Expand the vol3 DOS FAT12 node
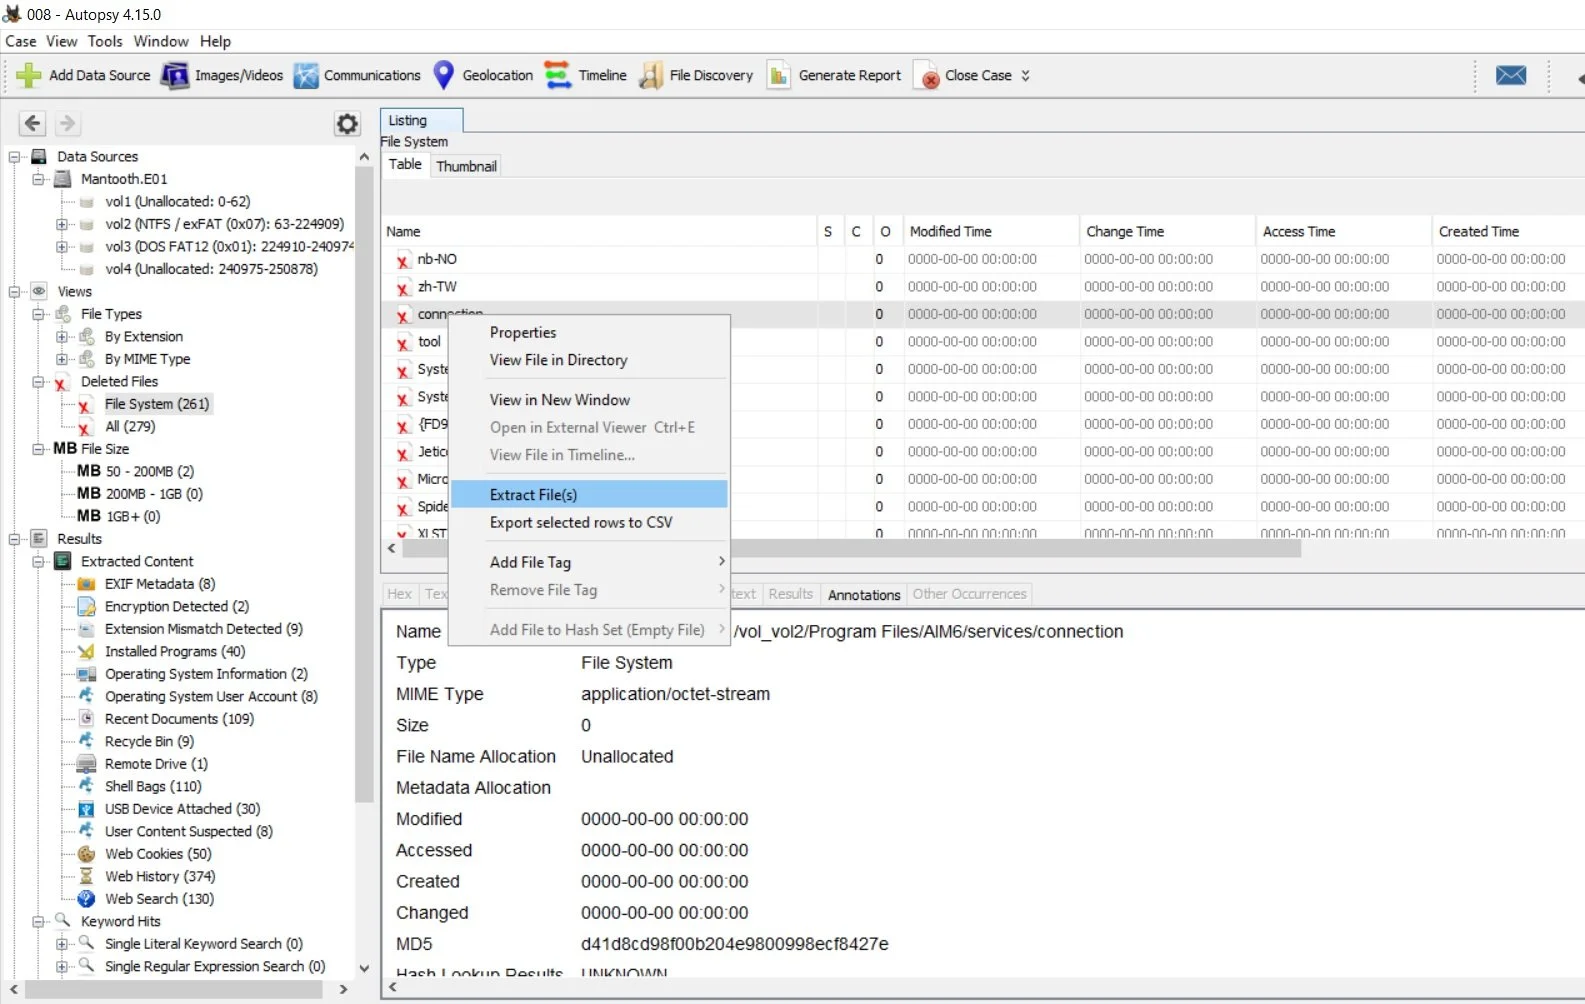1585x1004 pixels. pyautogui.click(x=62, y=247)
